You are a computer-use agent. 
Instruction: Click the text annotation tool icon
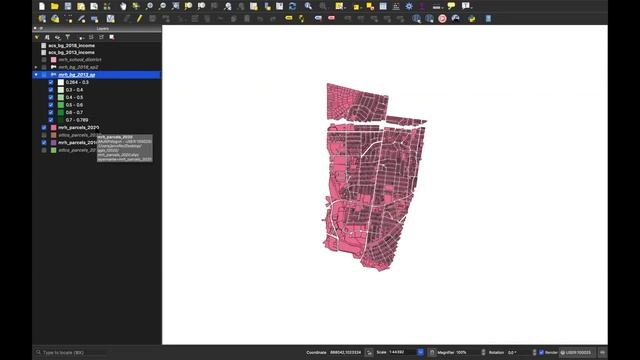(465, 6)
